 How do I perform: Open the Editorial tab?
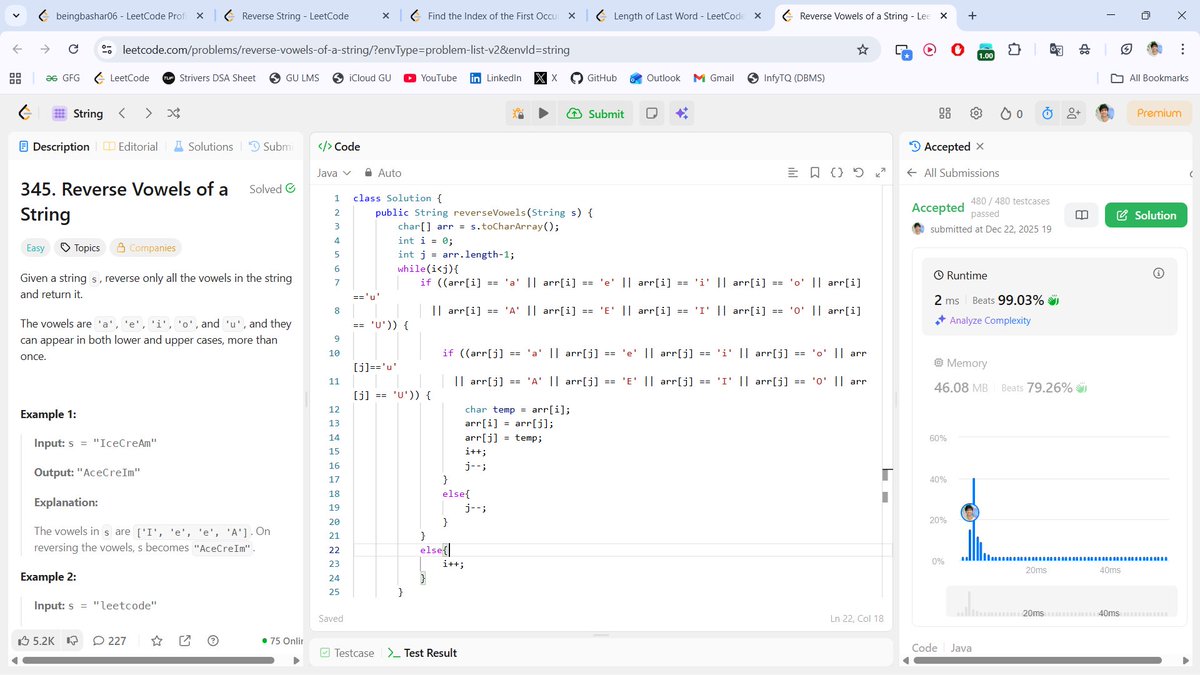click(x=138, y=146)
